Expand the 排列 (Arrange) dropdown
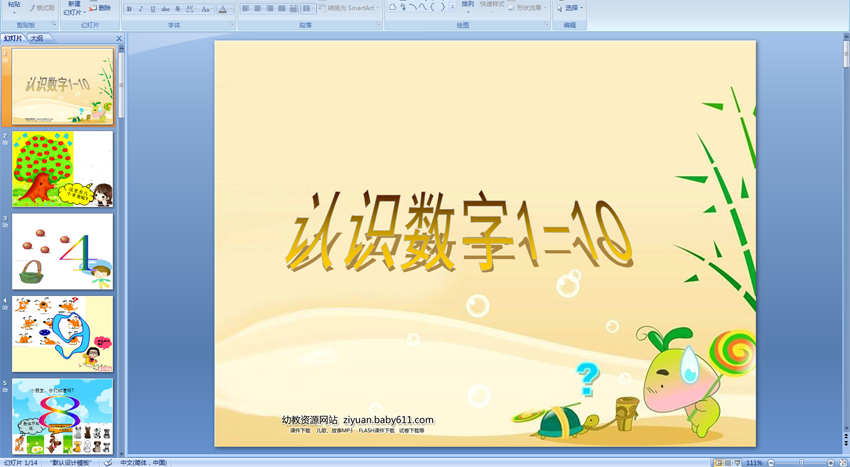Image resolution: width=850 pixels, height=467 pixels. [x=468, y=6]
